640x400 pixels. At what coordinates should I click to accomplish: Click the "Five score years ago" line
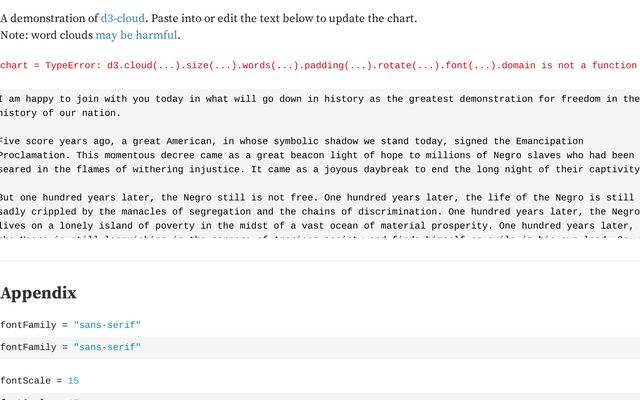pos(300,141)
